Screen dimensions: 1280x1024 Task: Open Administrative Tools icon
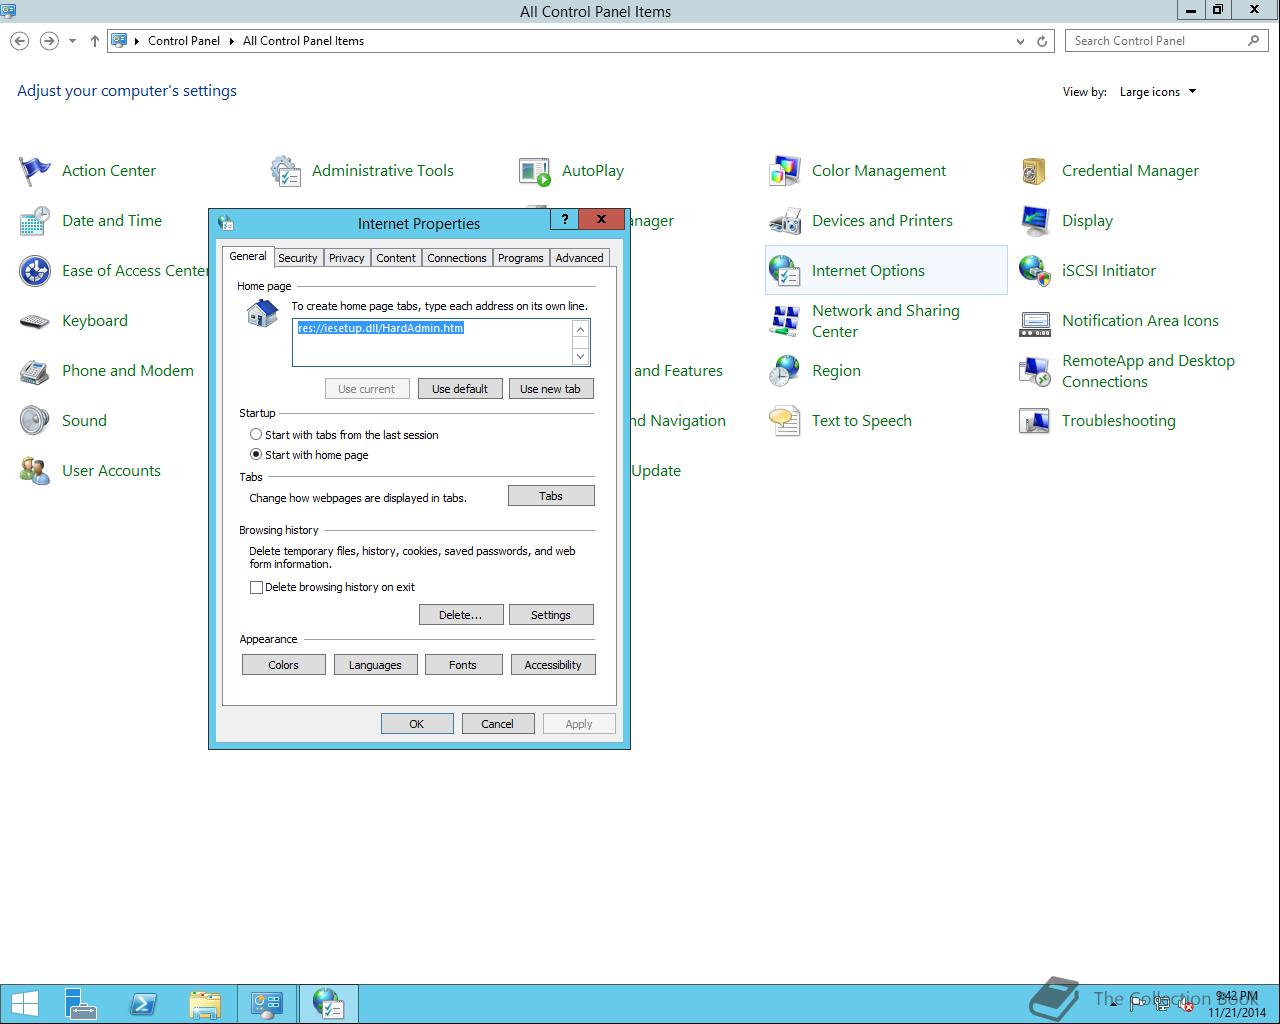[x=285, y=171]
